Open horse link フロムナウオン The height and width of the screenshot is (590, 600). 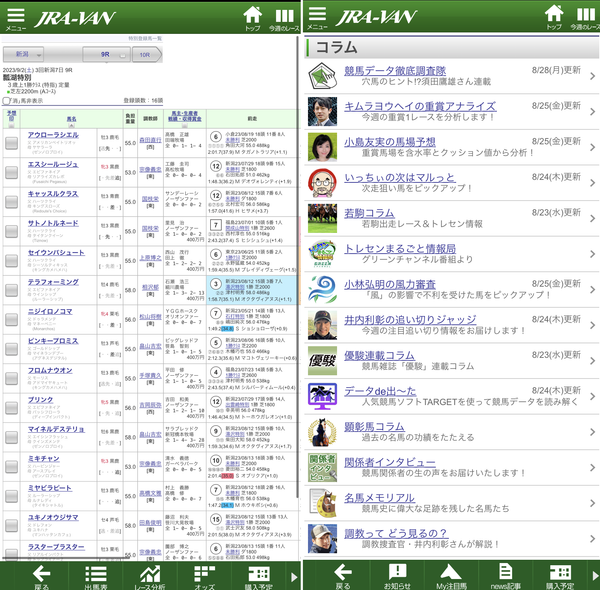pyautogui.click(x=50, y=370)
